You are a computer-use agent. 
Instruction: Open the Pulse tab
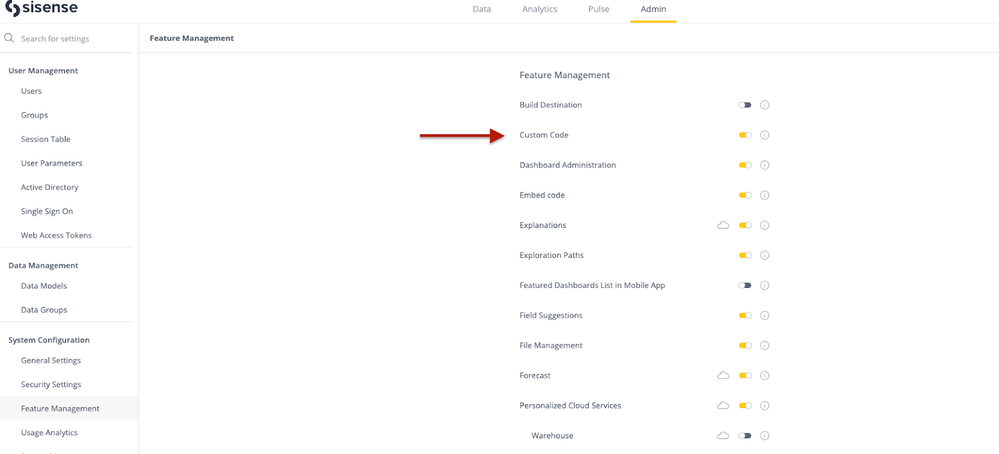point(599,9)
